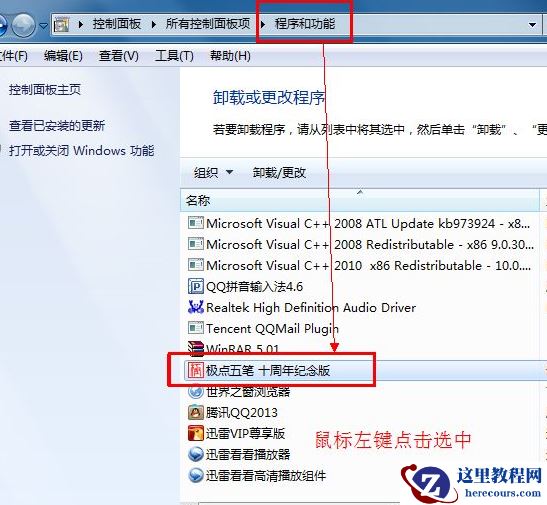Click 打开或关闭 Windows 功能 link
Screen dimensions: 547x505
[x=82, y=151]
